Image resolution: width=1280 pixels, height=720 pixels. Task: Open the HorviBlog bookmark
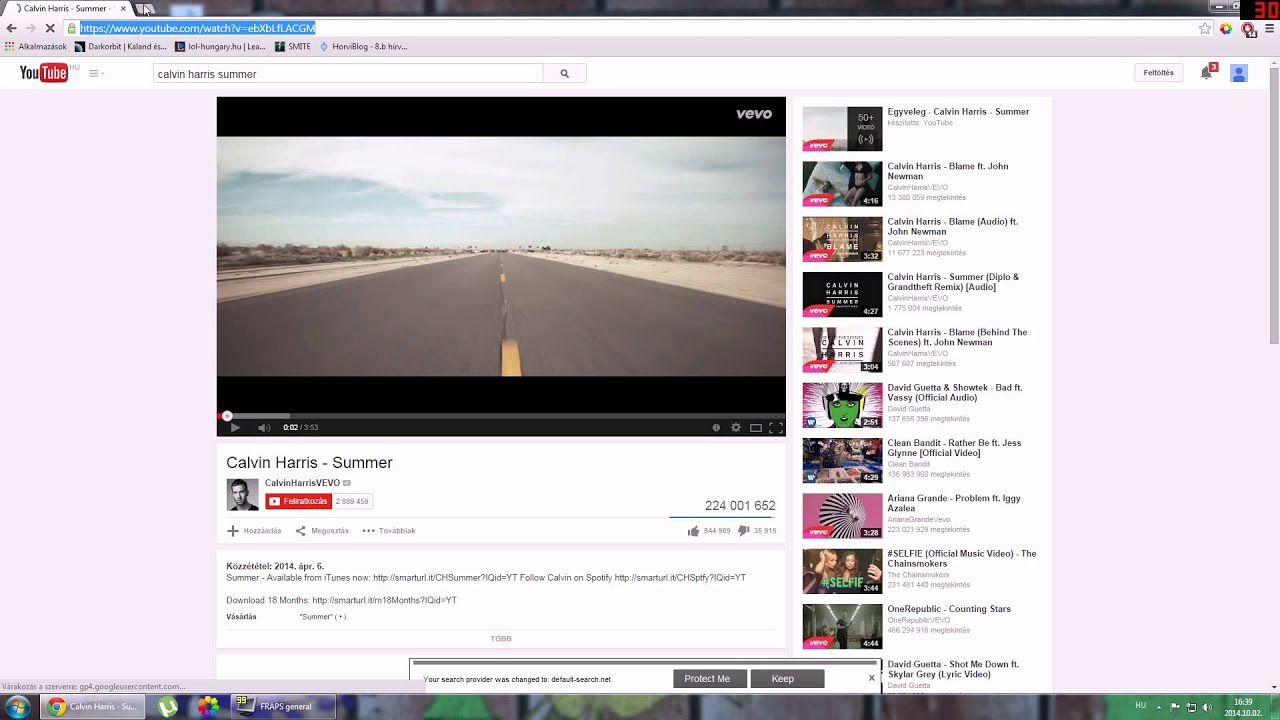363,46
